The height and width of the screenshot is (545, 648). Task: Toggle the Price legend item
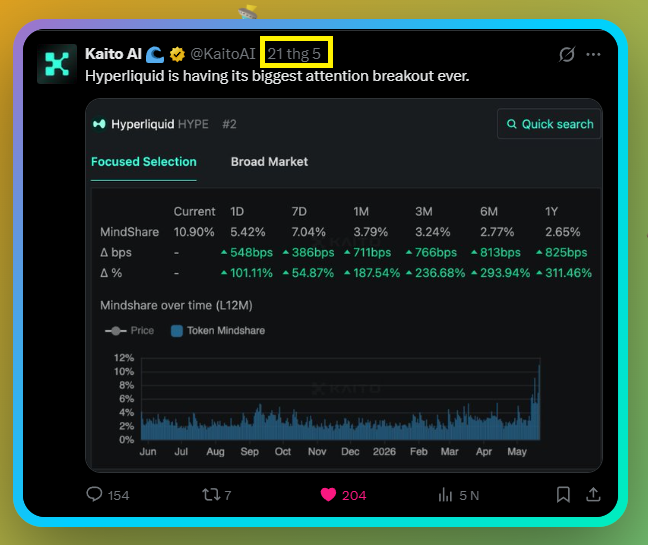tap(129, 331)
